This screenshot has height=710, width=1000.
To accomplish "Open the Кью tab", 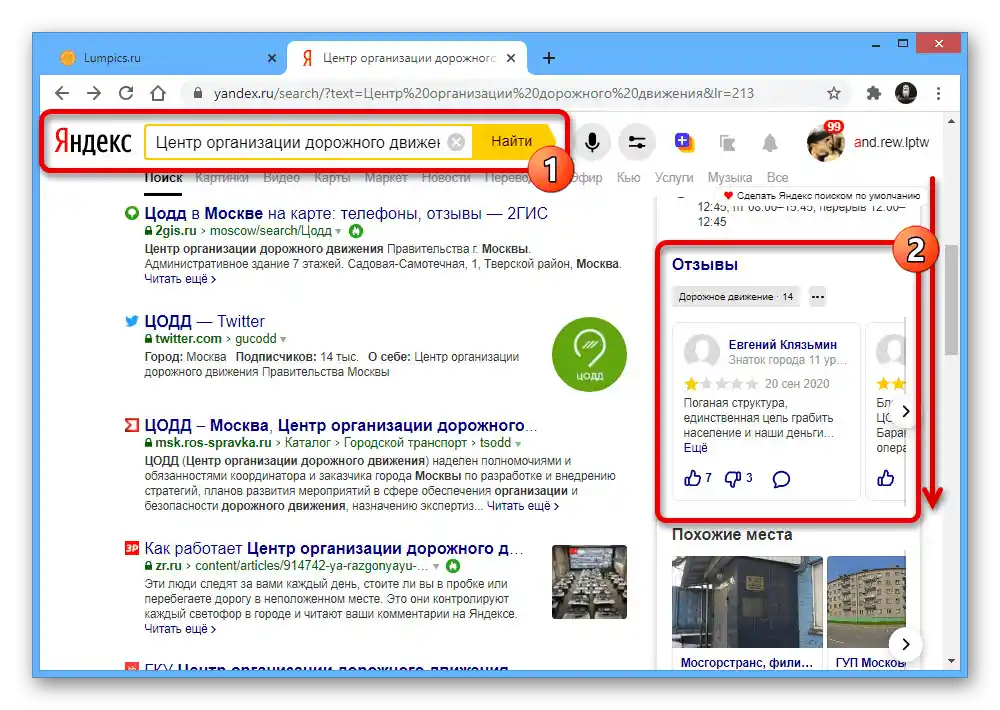I will tap(628, 178).
